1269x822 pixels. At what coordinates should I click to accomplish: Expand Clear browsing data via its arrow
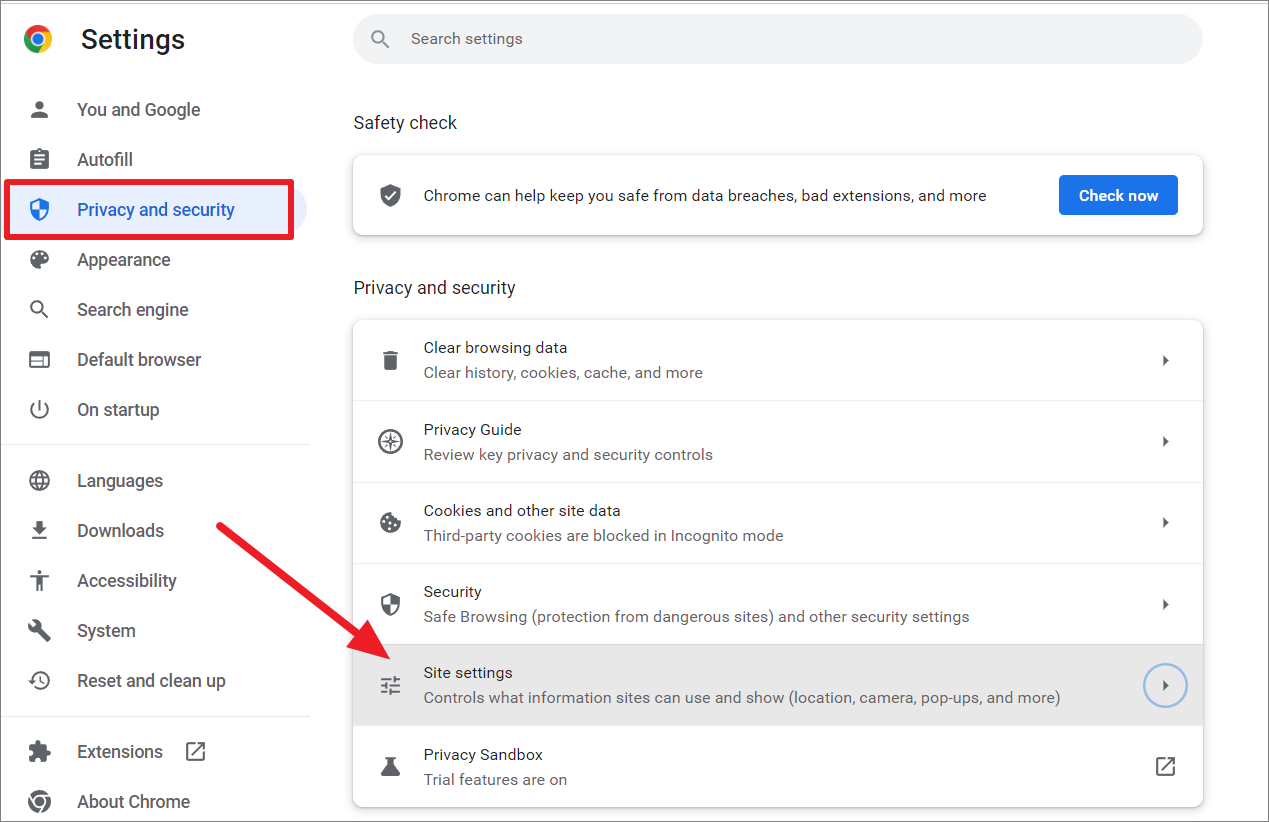click(1165, 360)
